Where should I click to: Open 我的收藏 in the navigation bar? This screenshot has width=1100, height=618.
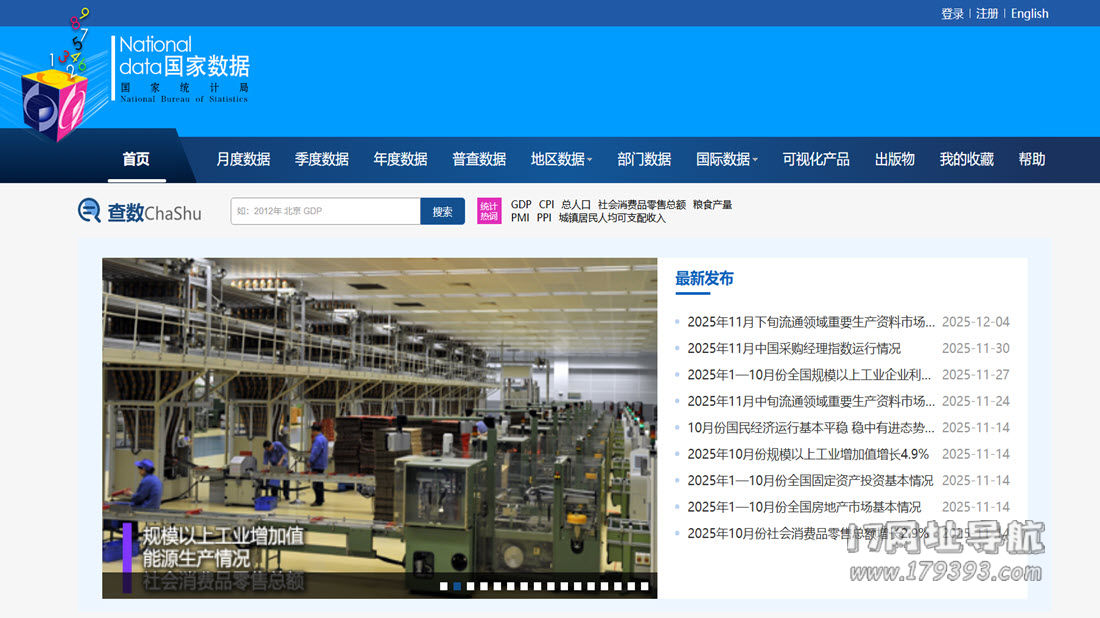click(966, 159)
